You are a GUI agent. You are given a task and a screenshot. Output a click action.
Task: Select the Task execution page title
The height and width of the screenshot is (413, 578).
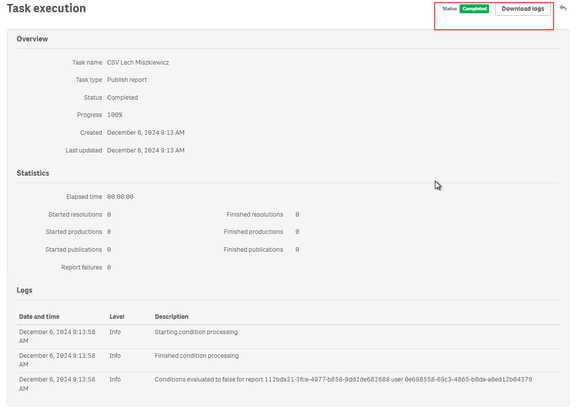(x=46, y=8)
